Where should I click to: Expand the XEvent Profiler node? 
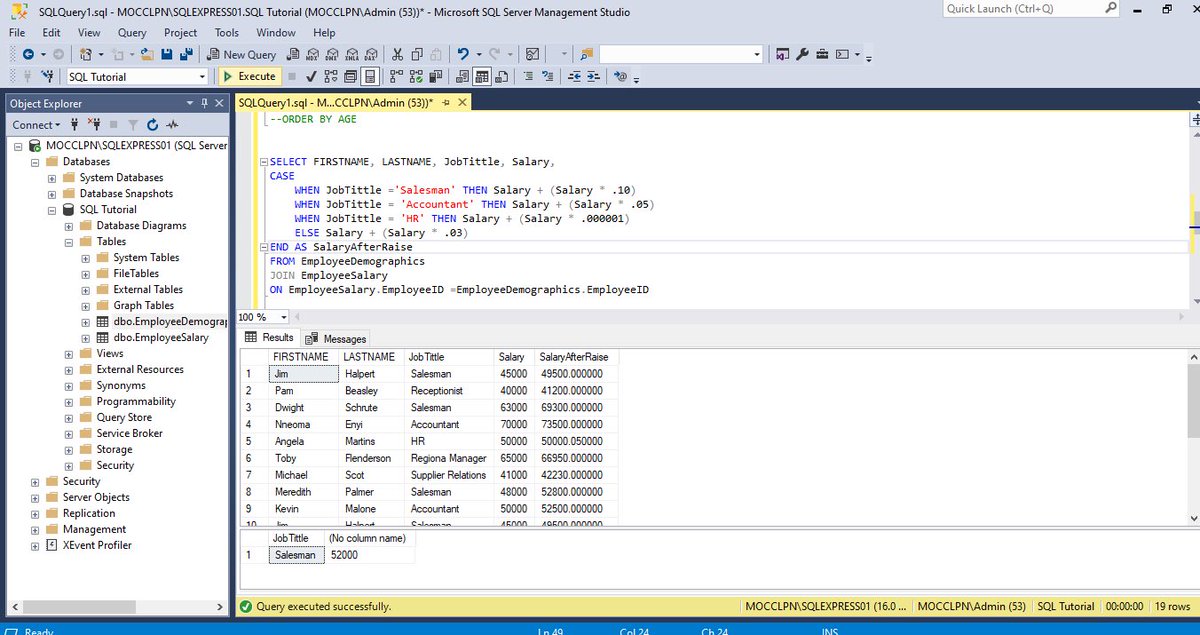[36, 545]
